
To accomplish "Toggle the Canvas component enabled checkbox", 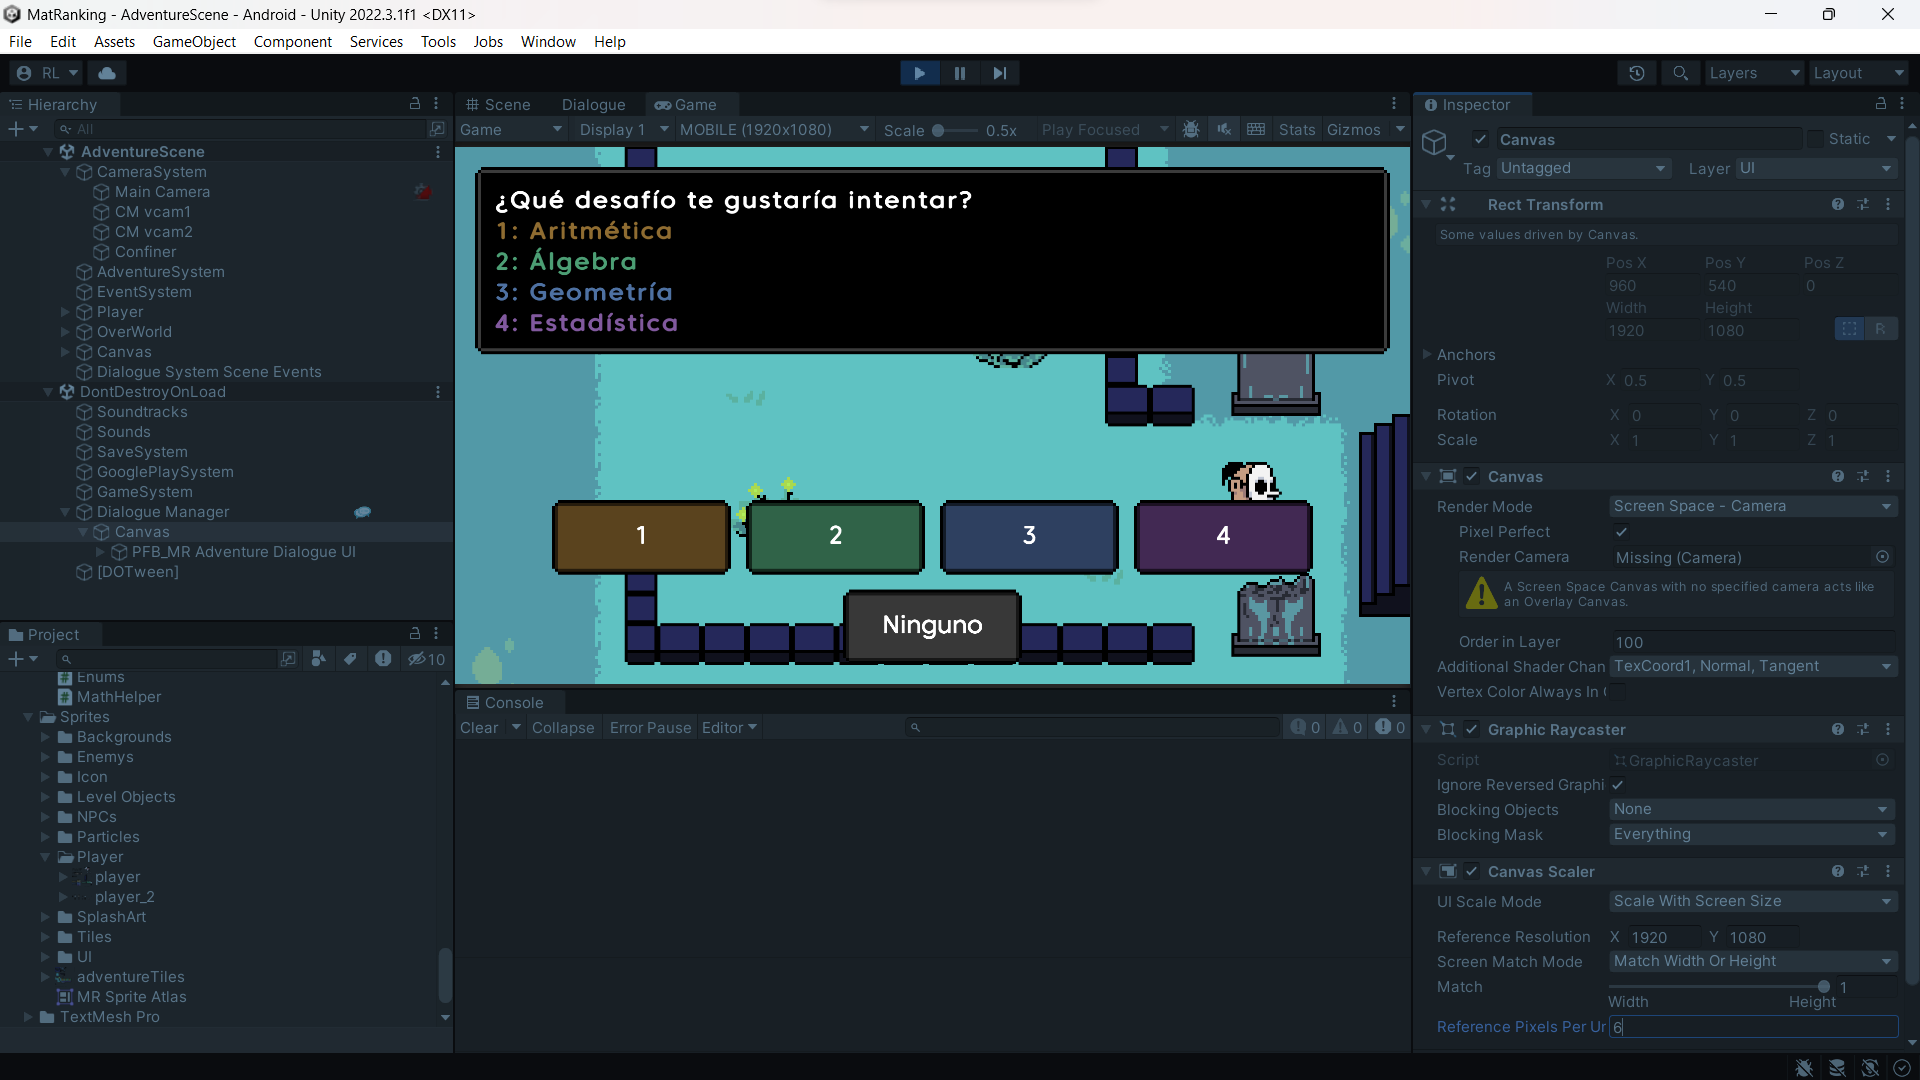I will point(1472,477).
